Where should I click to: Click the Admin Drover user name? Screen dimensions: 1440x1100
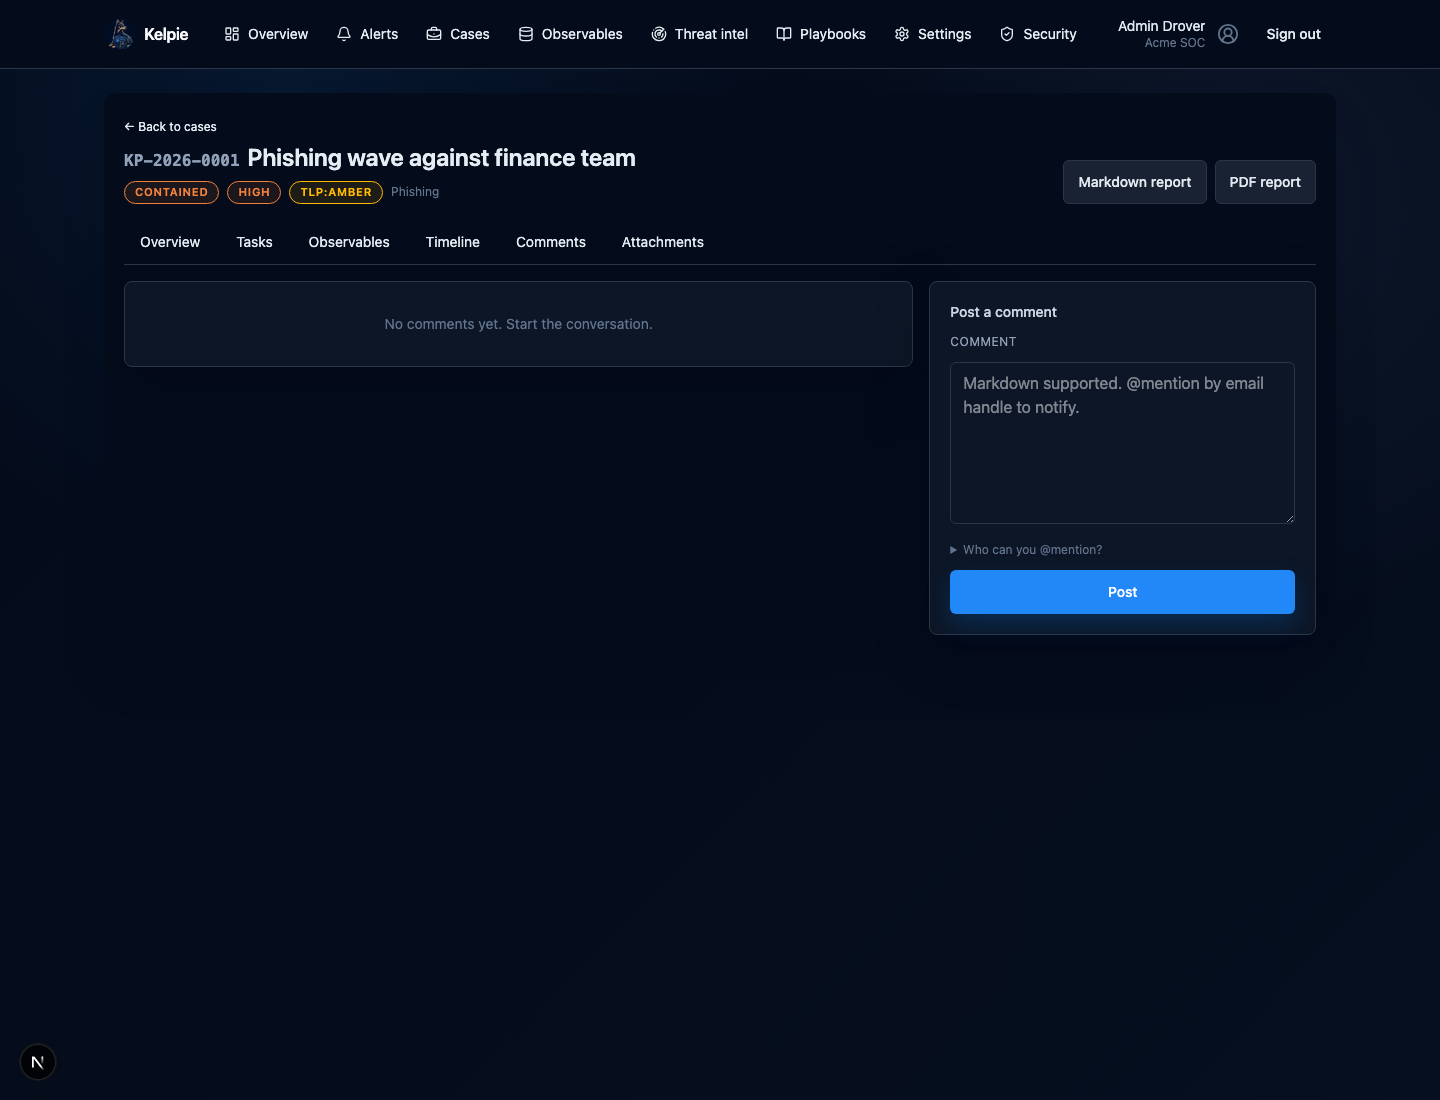click(x=1161, y=26)
